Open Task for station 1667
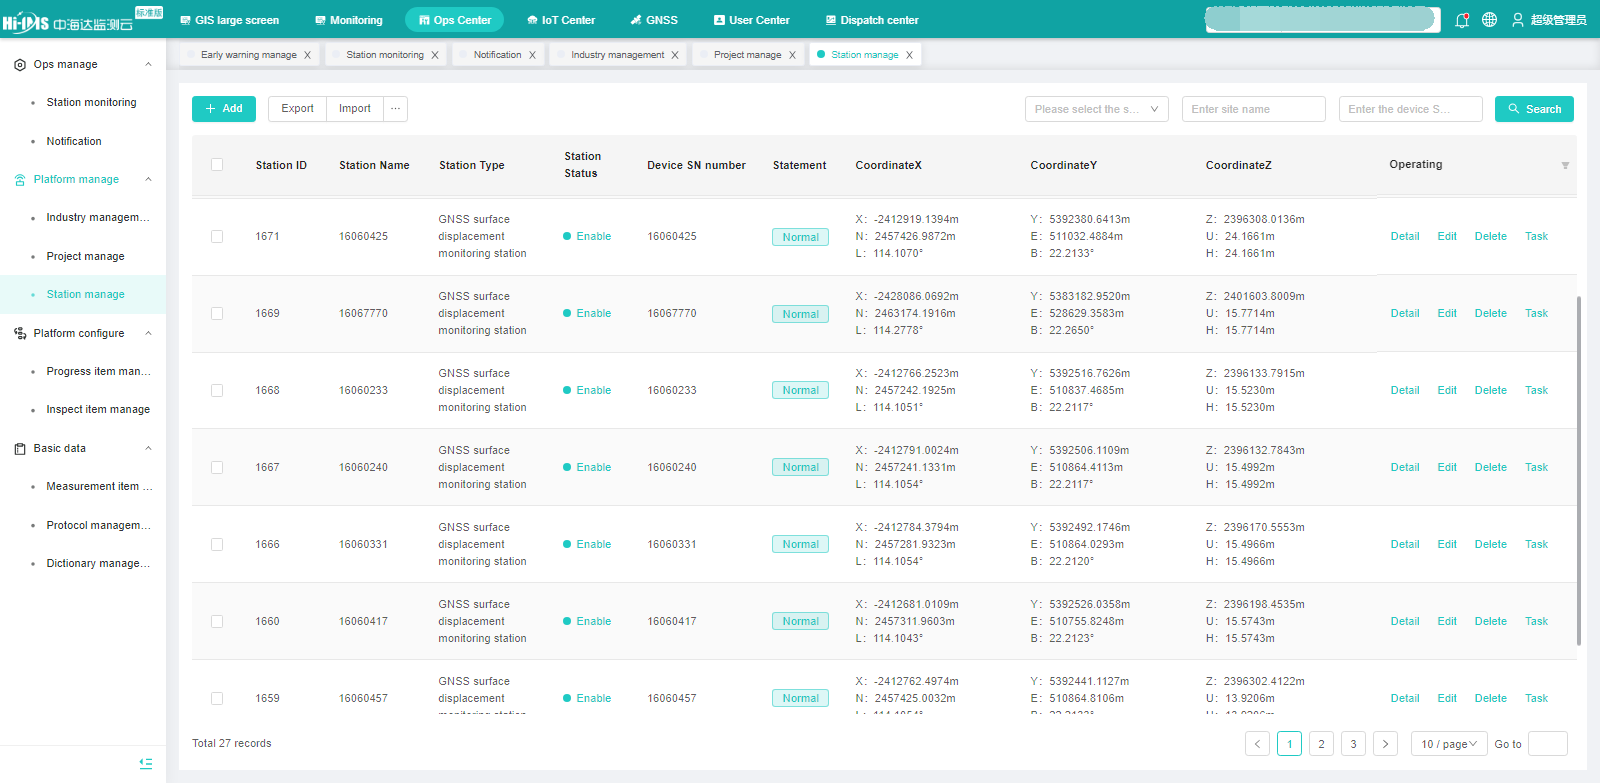 (1536, 468)
